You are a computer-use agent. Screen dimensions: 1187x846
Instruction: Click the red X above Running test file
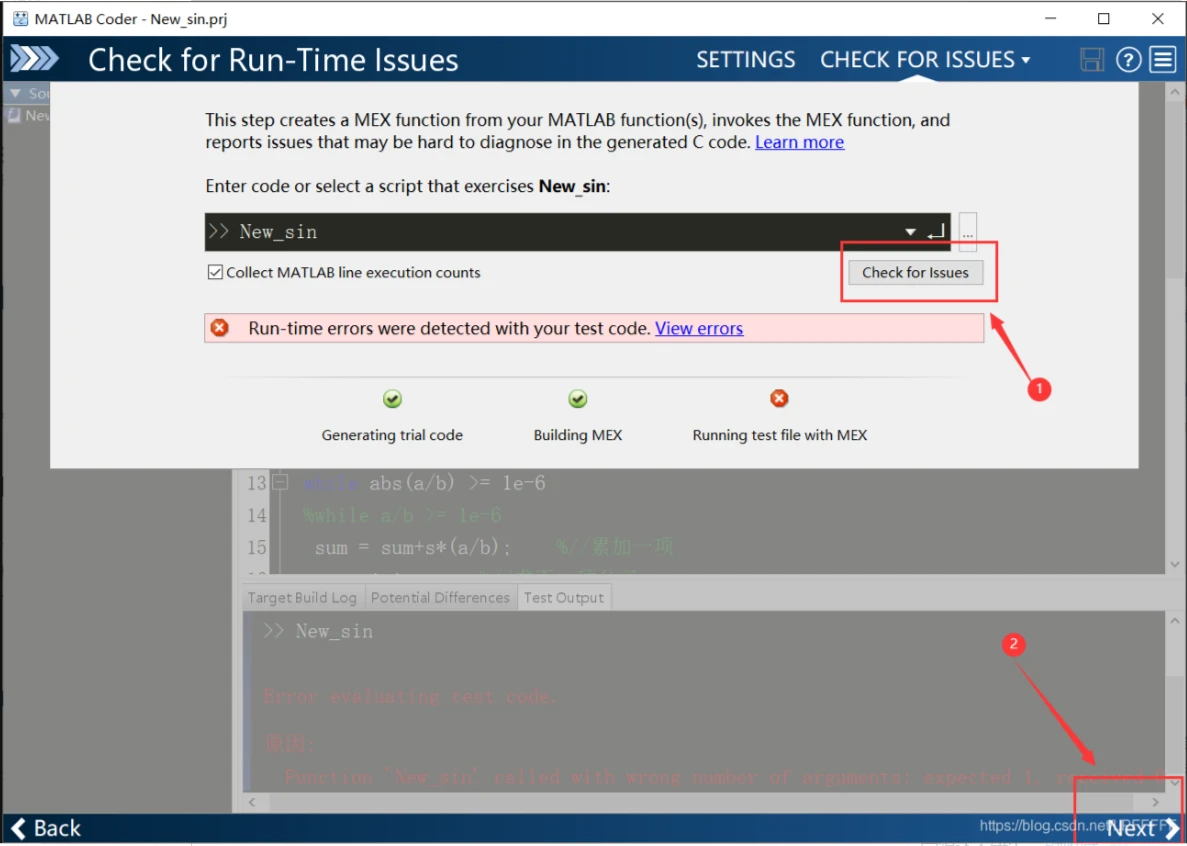click(779, 398)
